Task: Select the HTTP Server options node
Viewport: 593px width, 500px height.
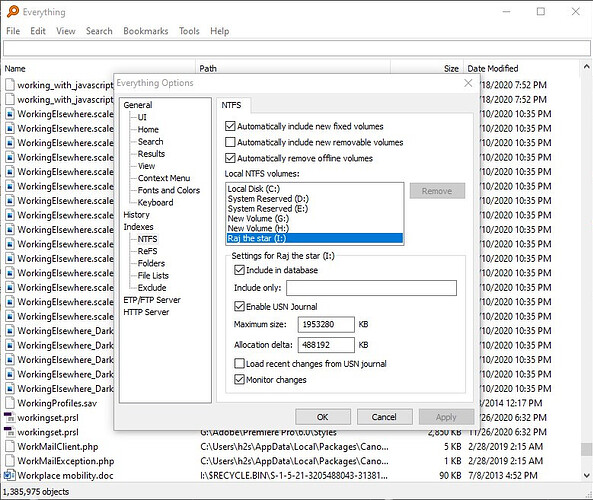Action: coord(146,312)
